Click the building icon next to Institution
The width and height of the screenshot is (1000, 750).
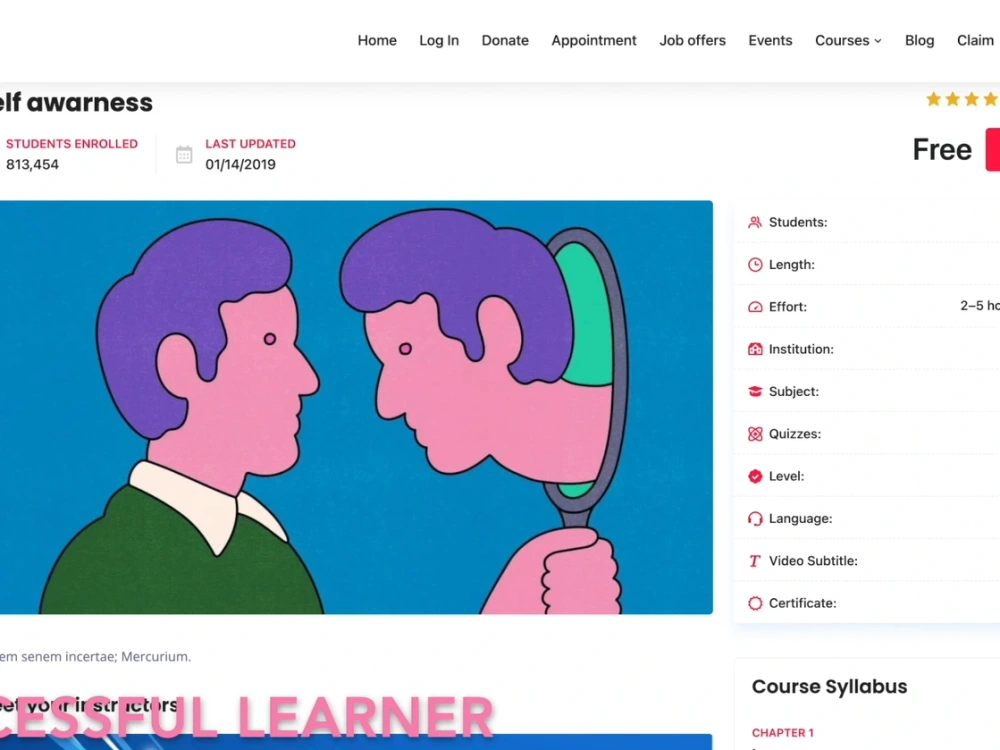755,349
